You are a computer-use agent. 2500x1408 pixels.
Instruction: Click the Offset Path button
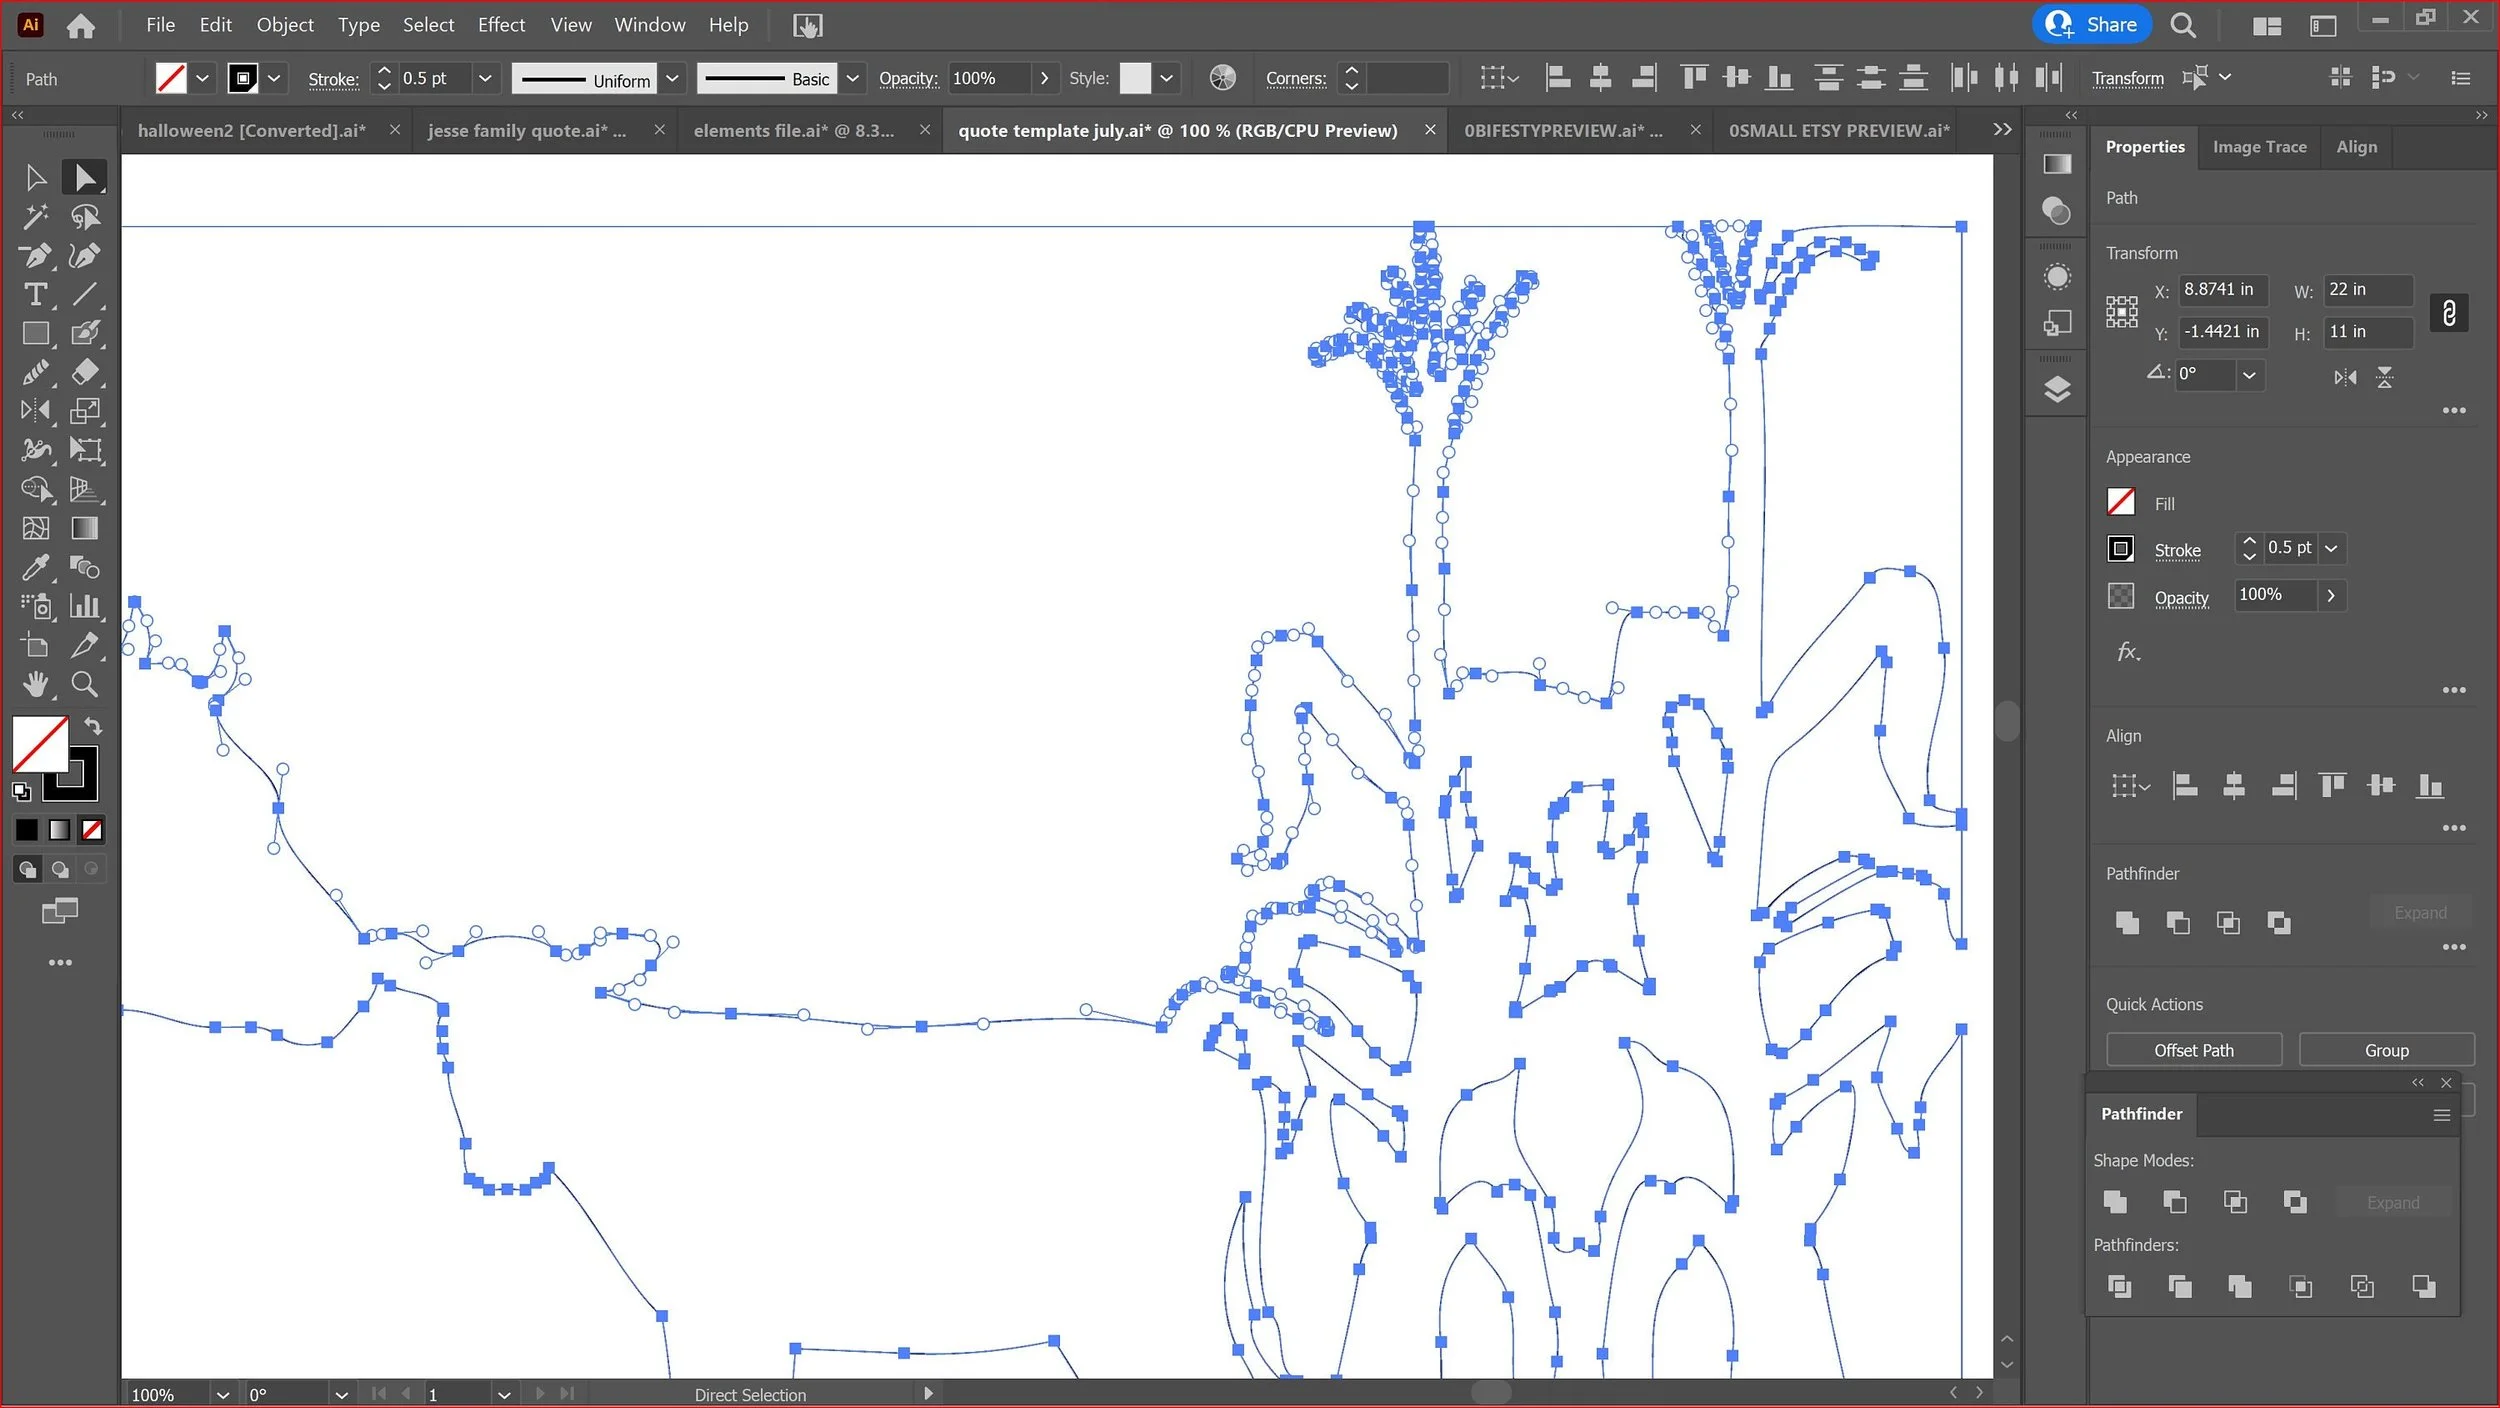click(x=2193, y=1050)
